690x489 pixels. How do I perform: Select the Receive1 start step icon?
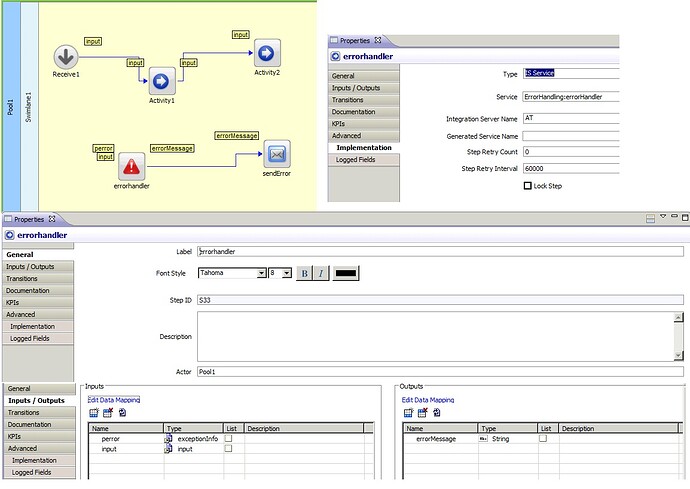pyautogui.click(x=66, y=57)
